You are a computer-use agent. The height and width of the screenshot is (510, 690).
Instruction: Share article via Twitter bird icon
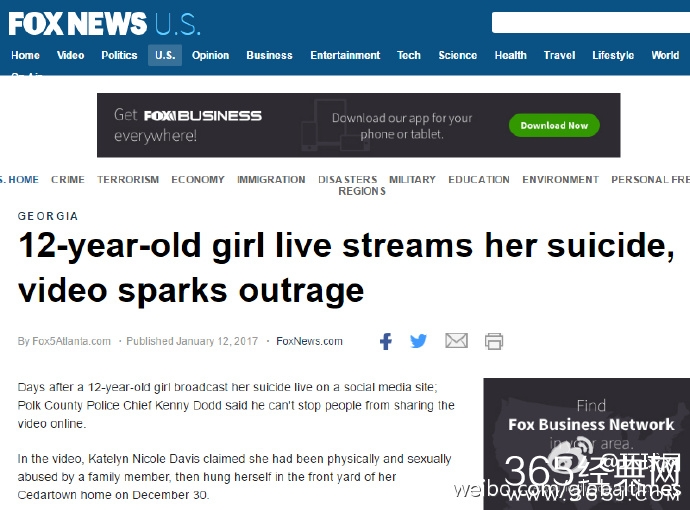click(x=418, y=341)
